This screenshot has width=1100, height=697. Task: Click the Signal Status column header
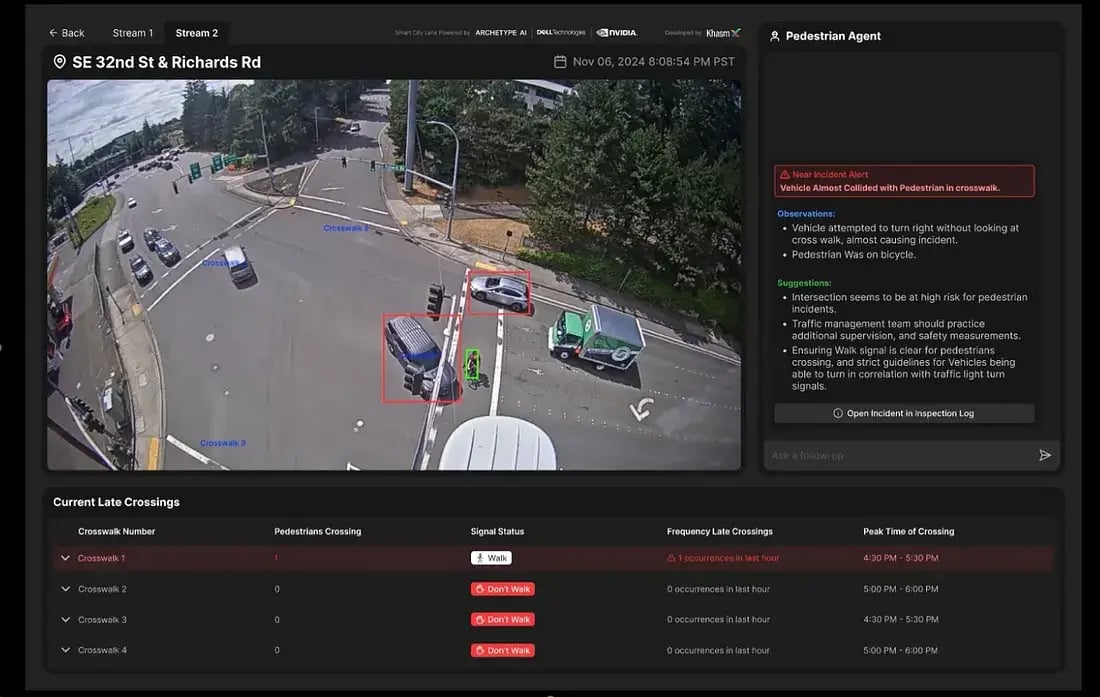497,532
